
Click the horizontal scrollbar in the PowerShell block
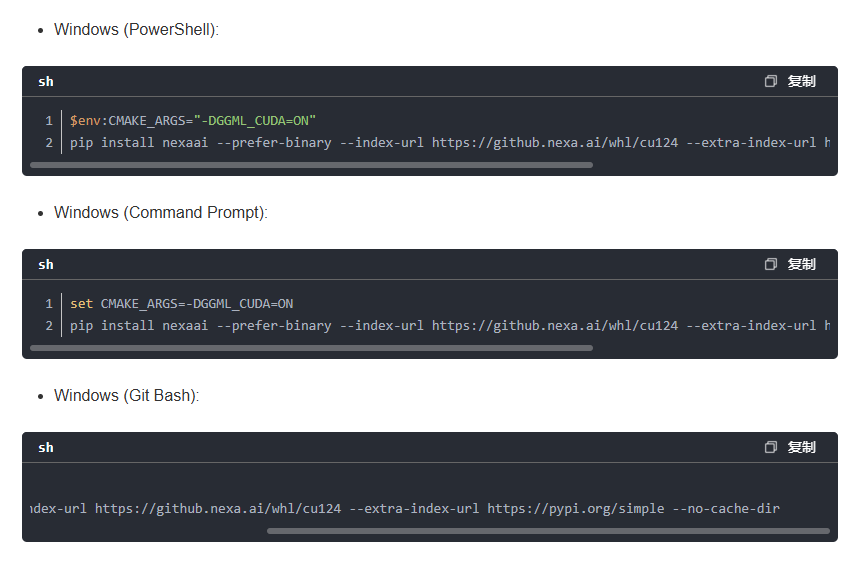pos(311,165)
